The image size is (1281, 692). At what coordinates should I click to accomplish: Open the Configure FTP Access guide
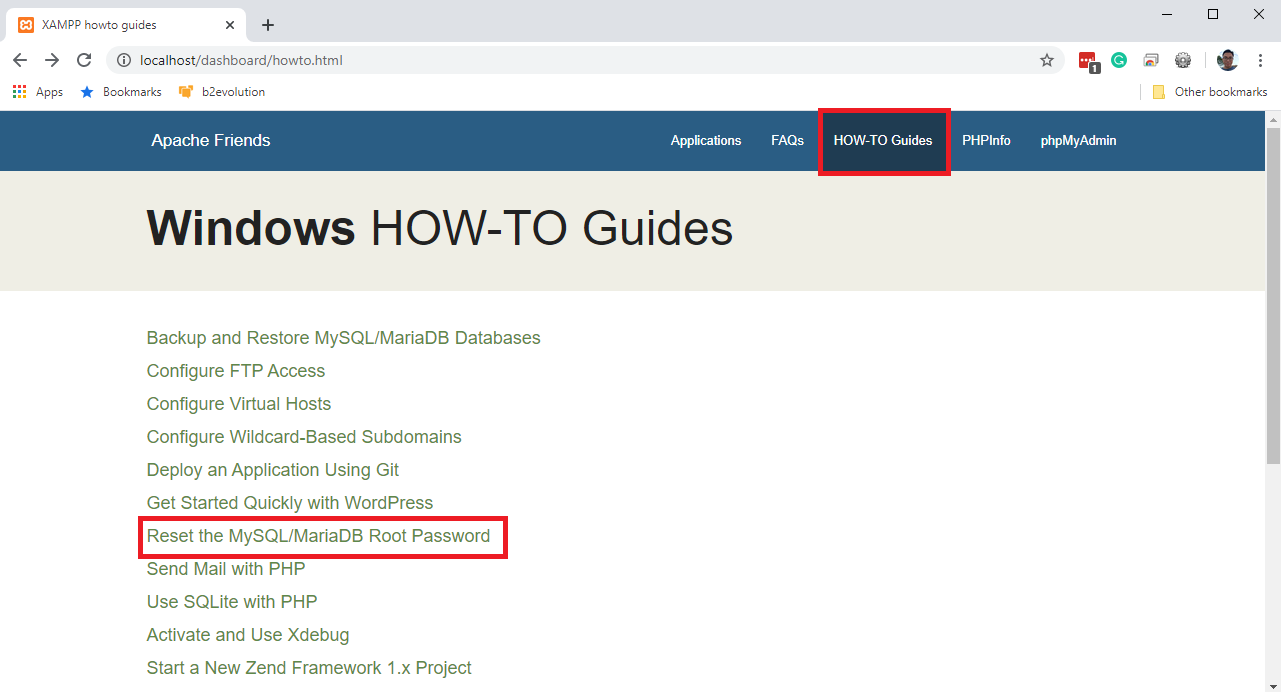point(236,371)
